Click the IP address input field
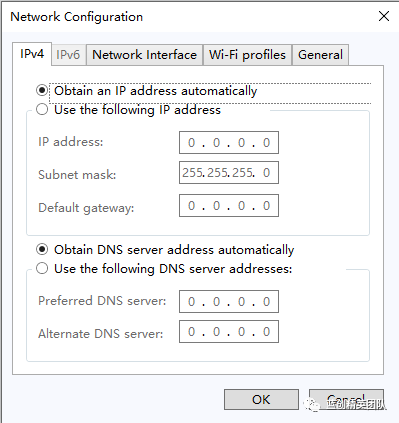This screenshot has width=399, height=423. pyautogui.click(x=229, y=143)
